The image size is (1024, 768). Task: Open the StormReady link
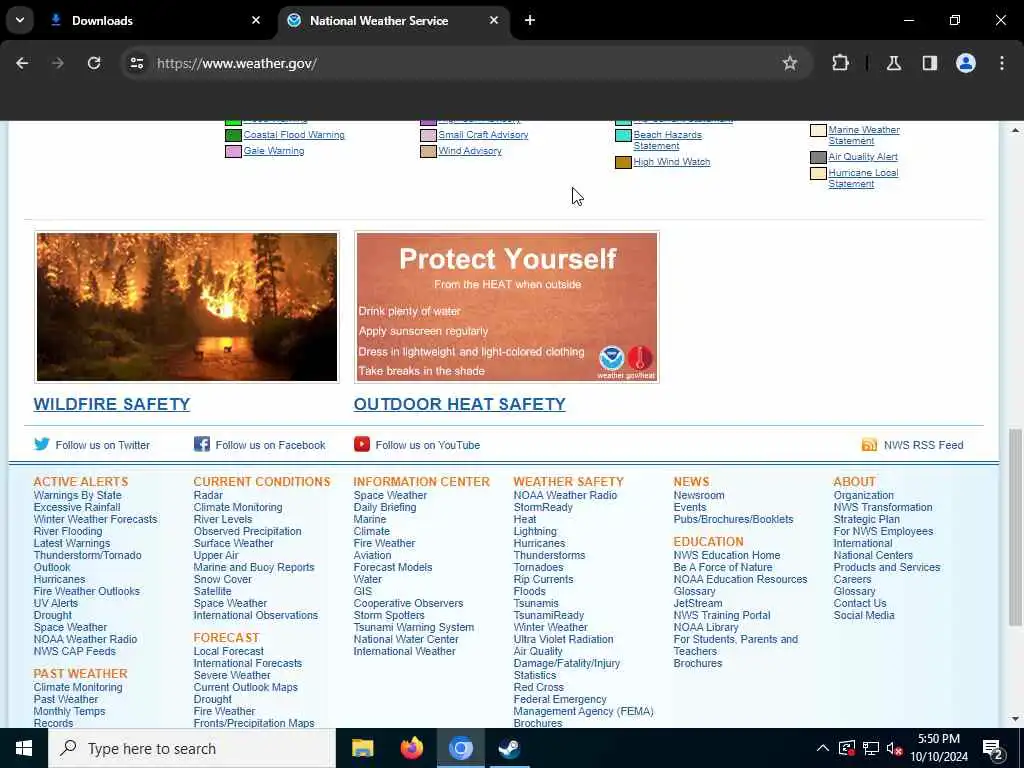click(x=543, y=507)
